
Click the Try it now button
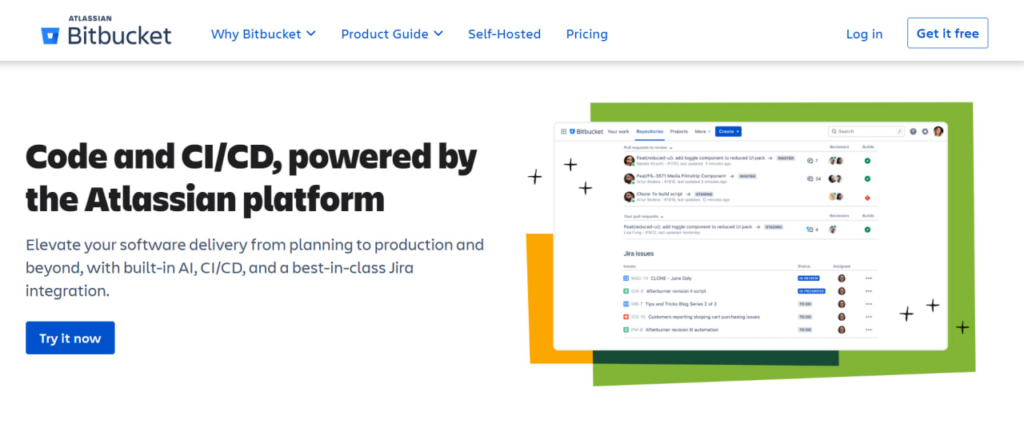[x=70, y=338]
